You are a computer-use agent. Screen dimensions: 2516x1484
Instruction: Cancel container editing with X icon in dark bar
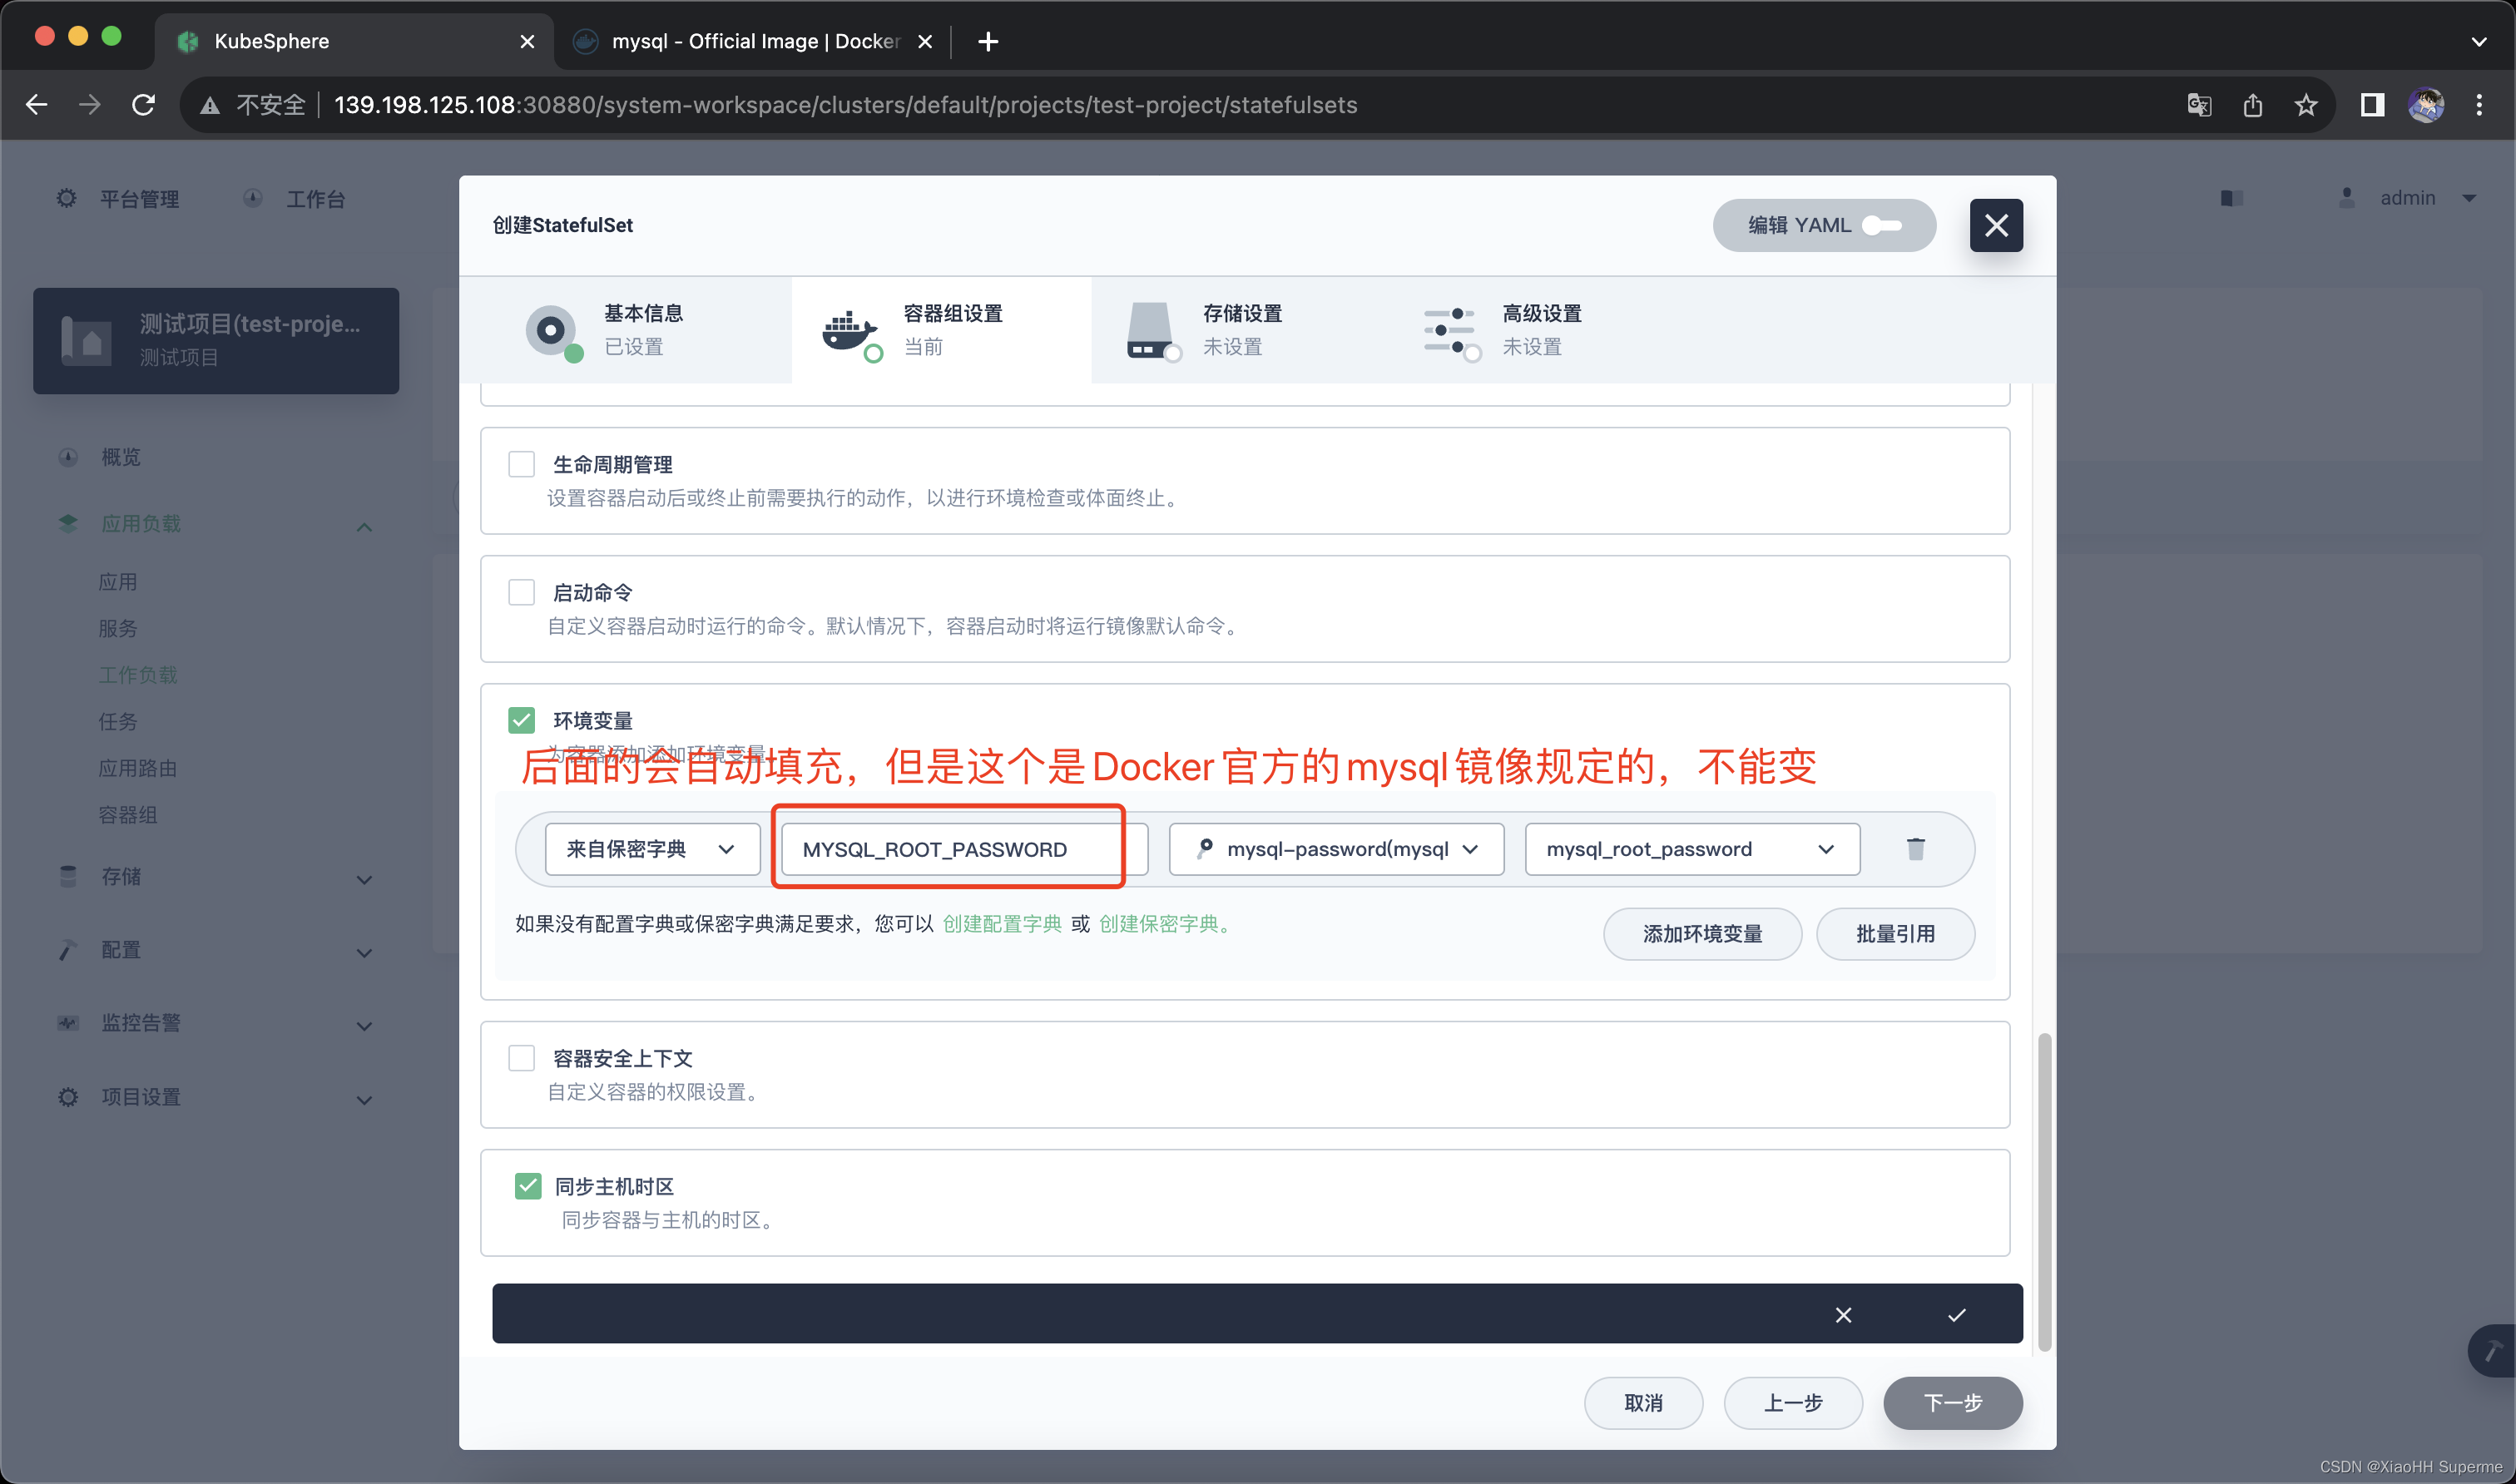[x=1843, y=1314]
